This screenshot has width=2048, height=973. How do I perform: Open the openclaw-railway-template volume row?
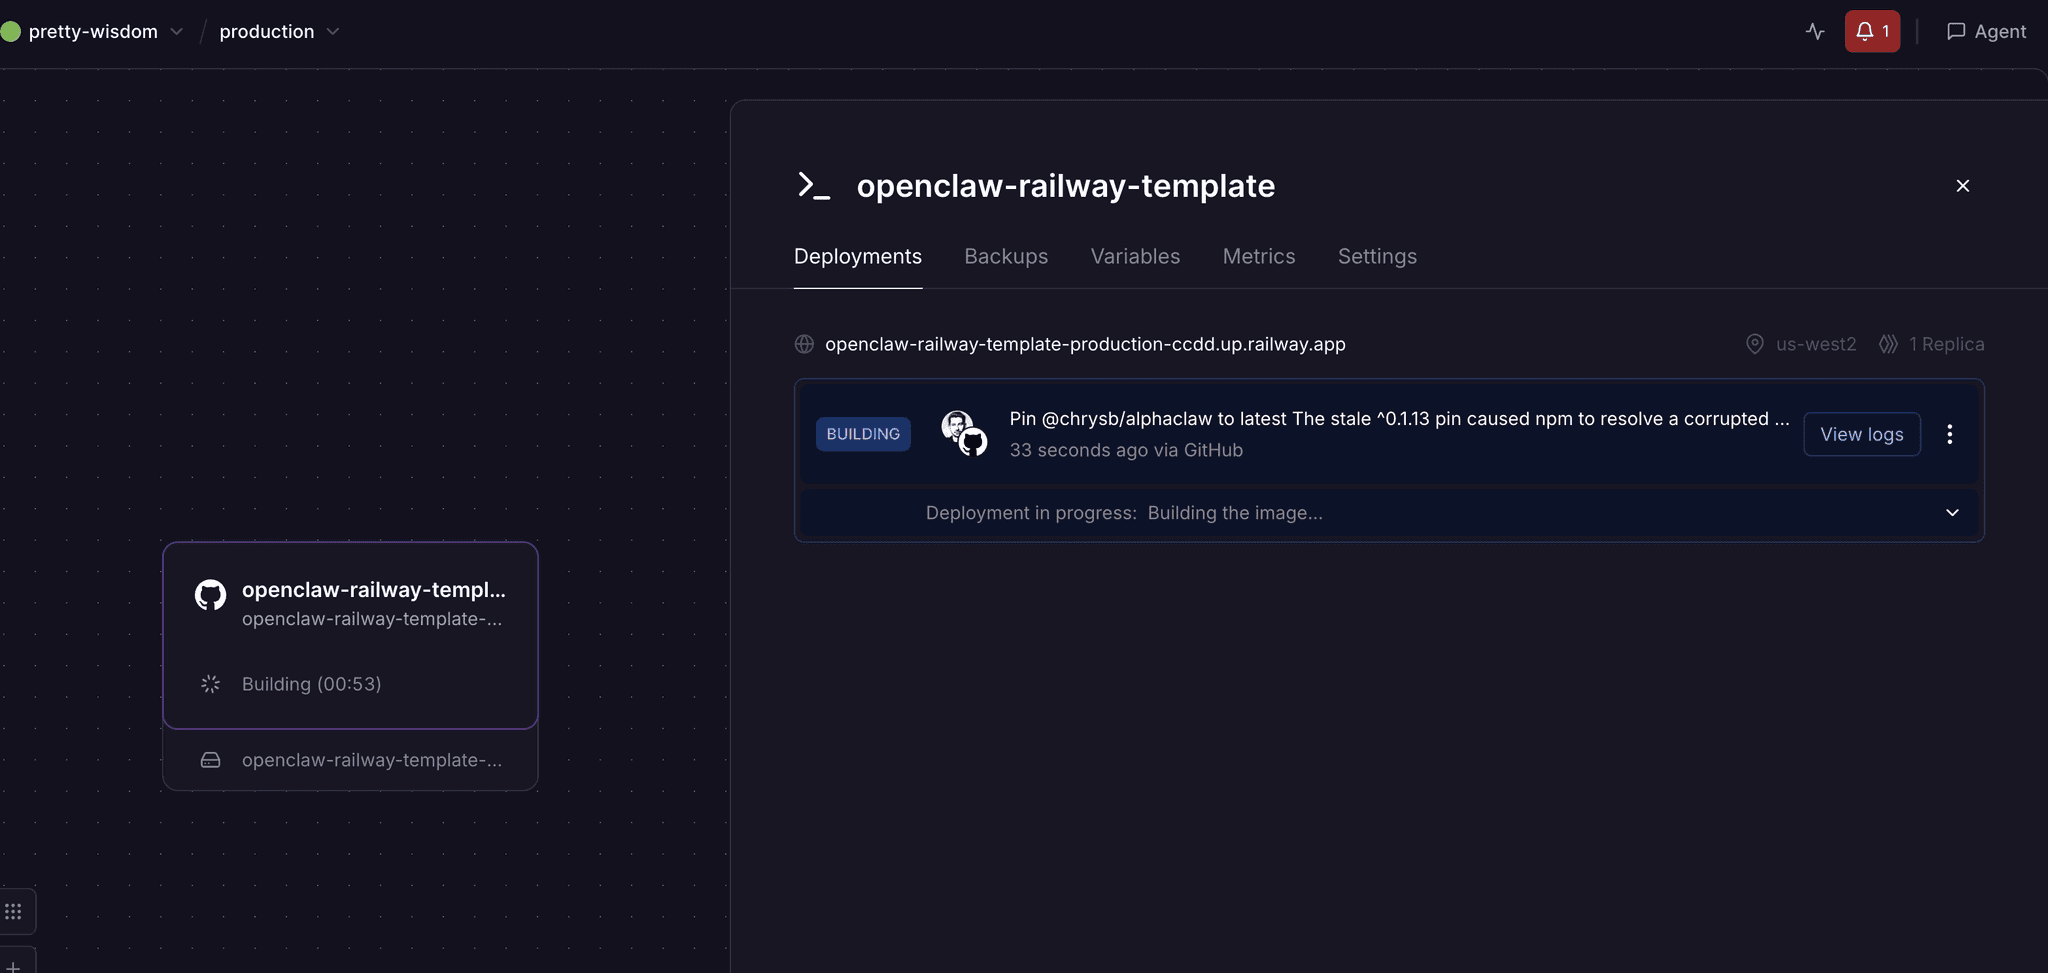(x=350, y=760)
